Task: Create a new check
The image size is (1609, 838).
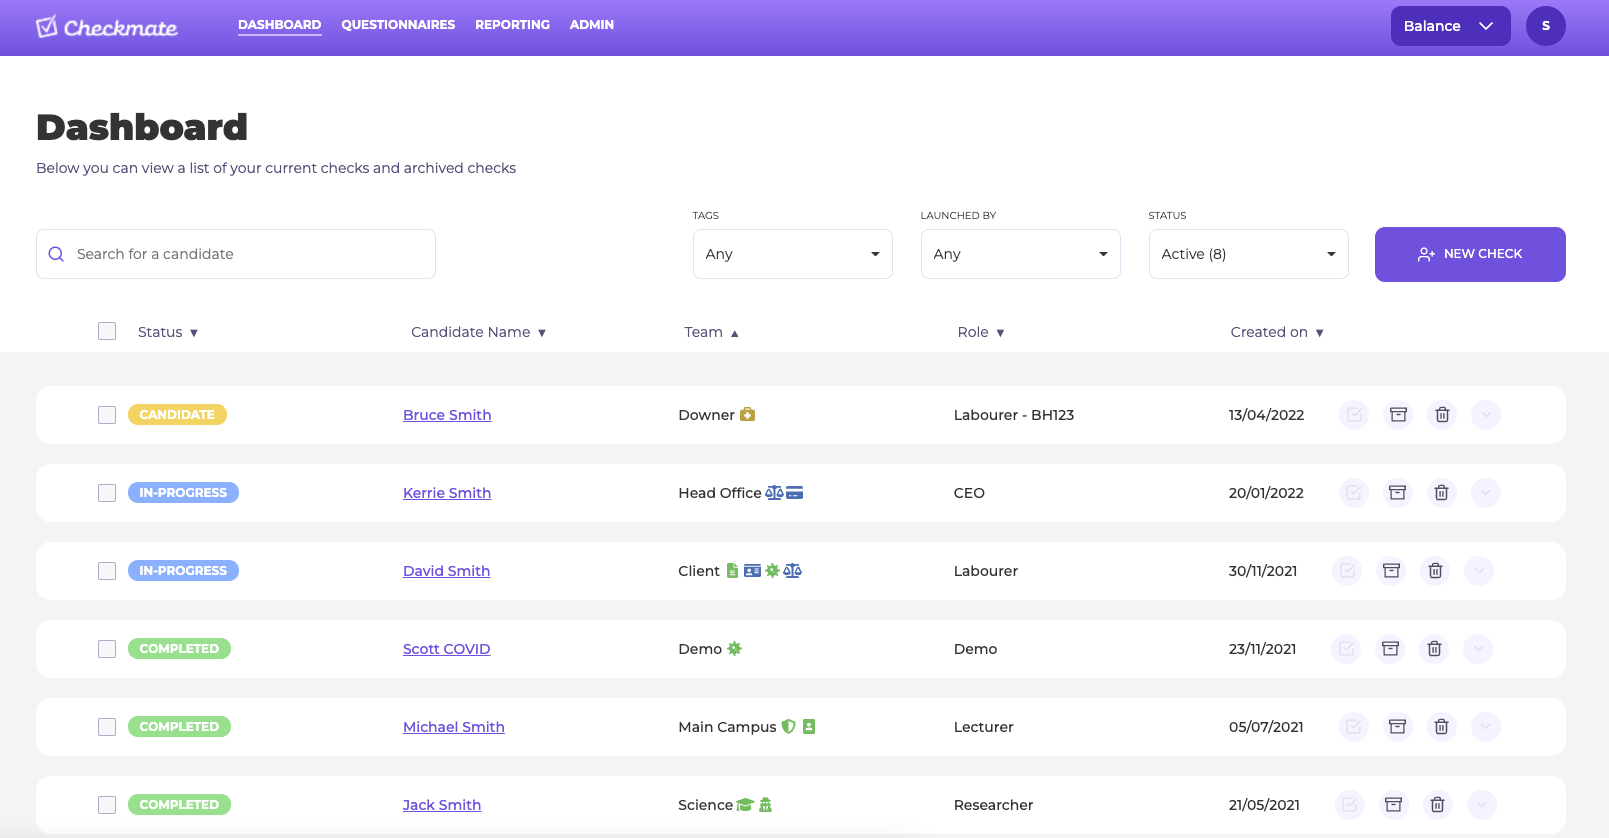Action: pos(1470,254)
